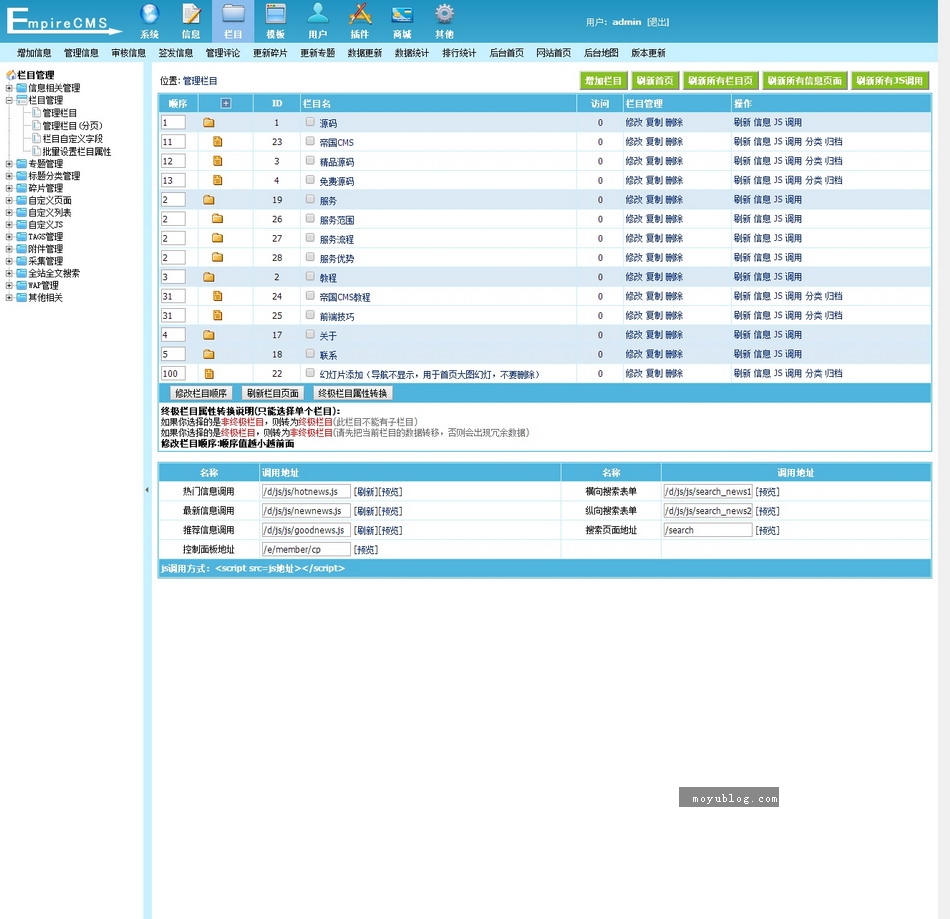Click folder icon of 源码 row
950x919 pixels.
pyautogui.click(x=209, y=122)
